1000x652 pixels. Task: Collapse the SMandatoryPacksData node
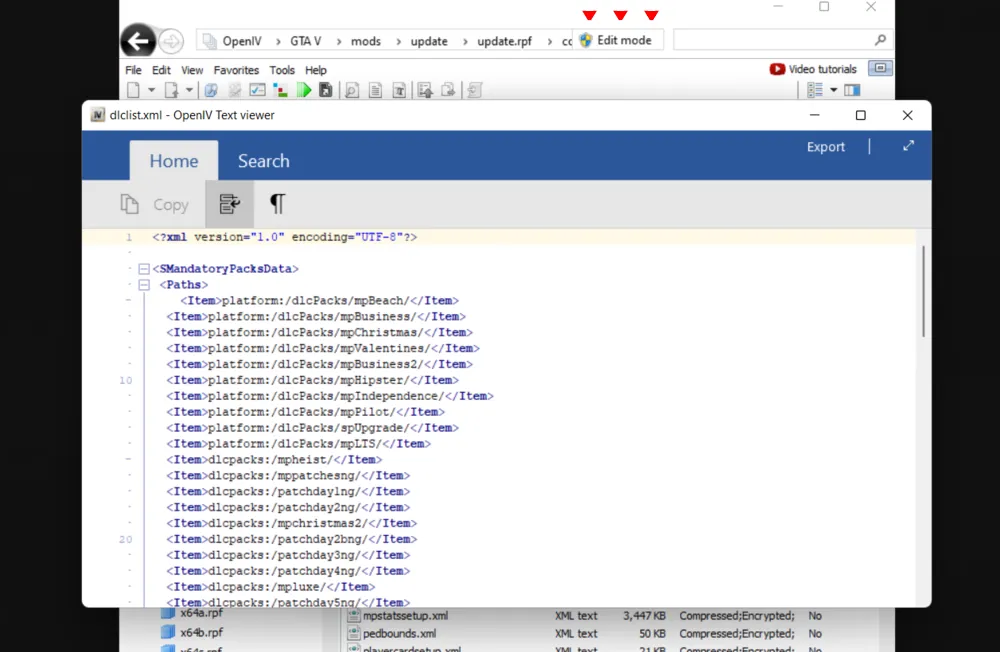pos(144,269)
